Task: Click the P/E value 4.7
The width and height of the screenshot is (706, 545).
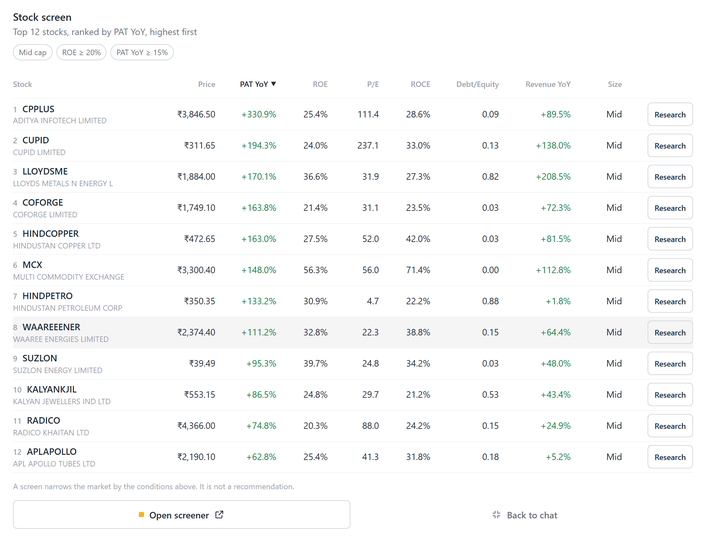Action: coord(373,301)
